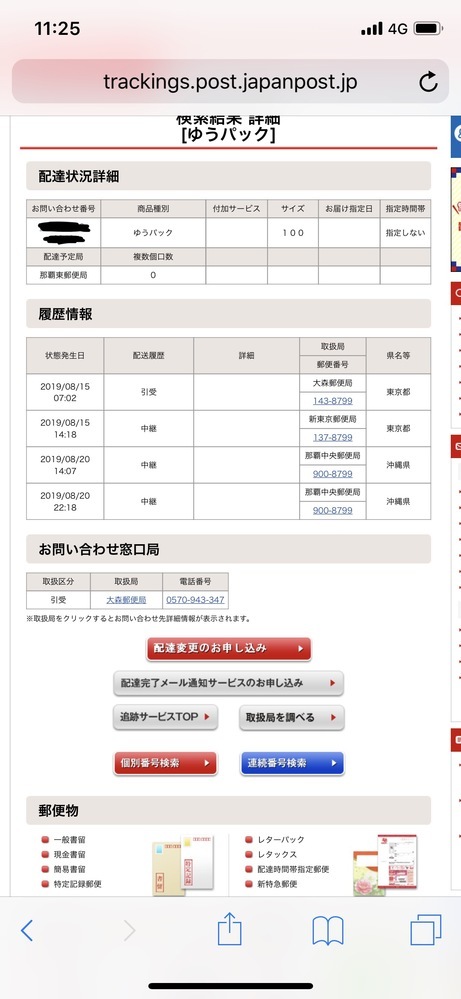Open the 大森郵便局 office link
Screen dimensions: 461x999
pyautogui.click(x=126, y=600)
